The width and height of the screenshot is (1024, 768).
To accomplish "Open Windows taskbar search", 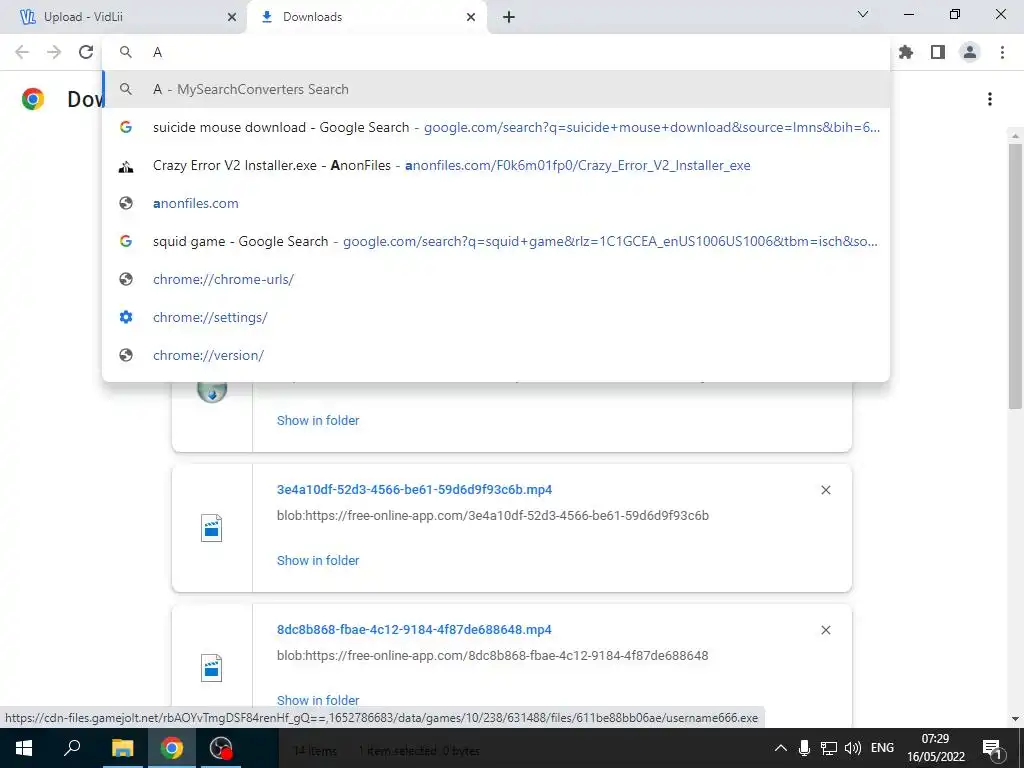I will pos(72,748).
